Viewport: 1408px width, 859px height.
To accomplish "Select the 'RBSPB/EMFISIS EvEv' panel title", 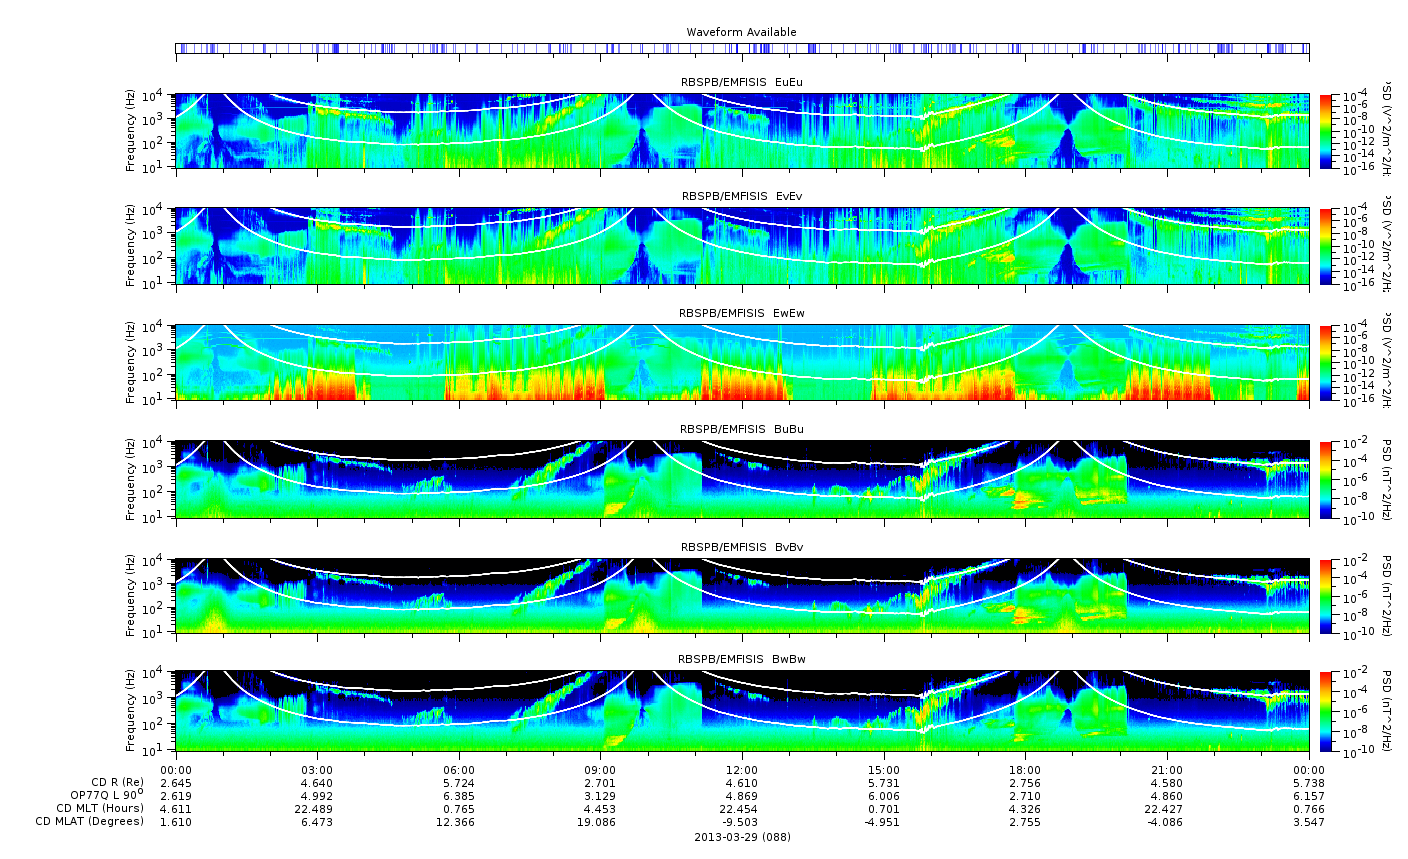I will [742, 196].
